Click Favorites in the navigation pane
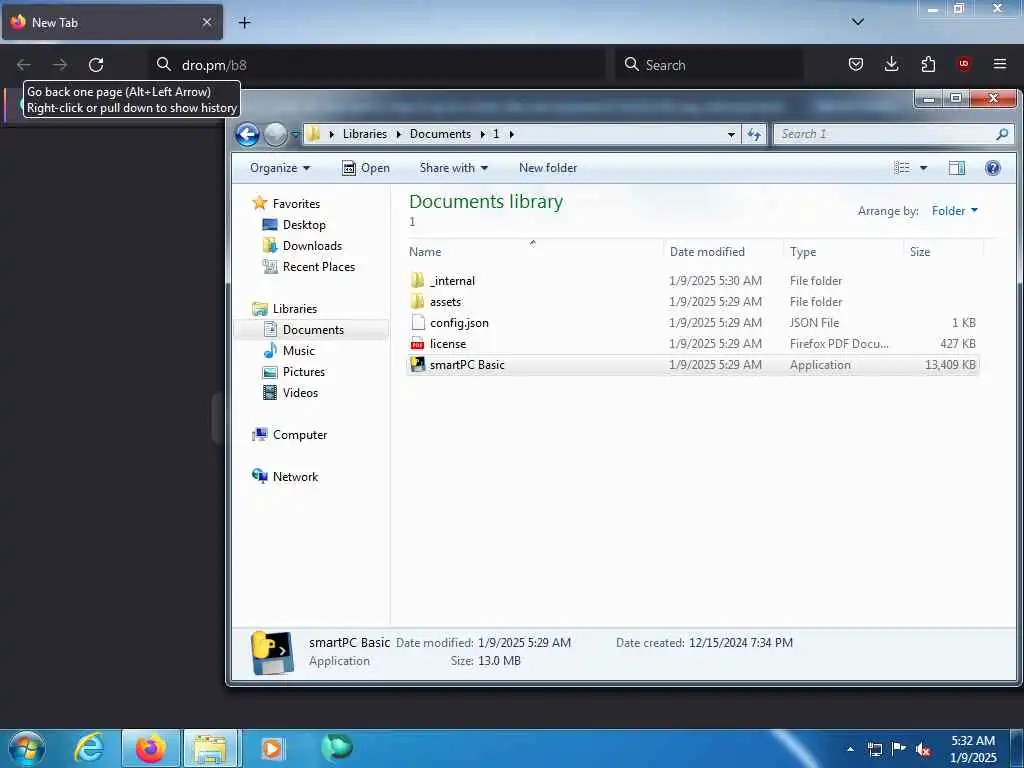 pyautogui.click(x=296, y=204)
